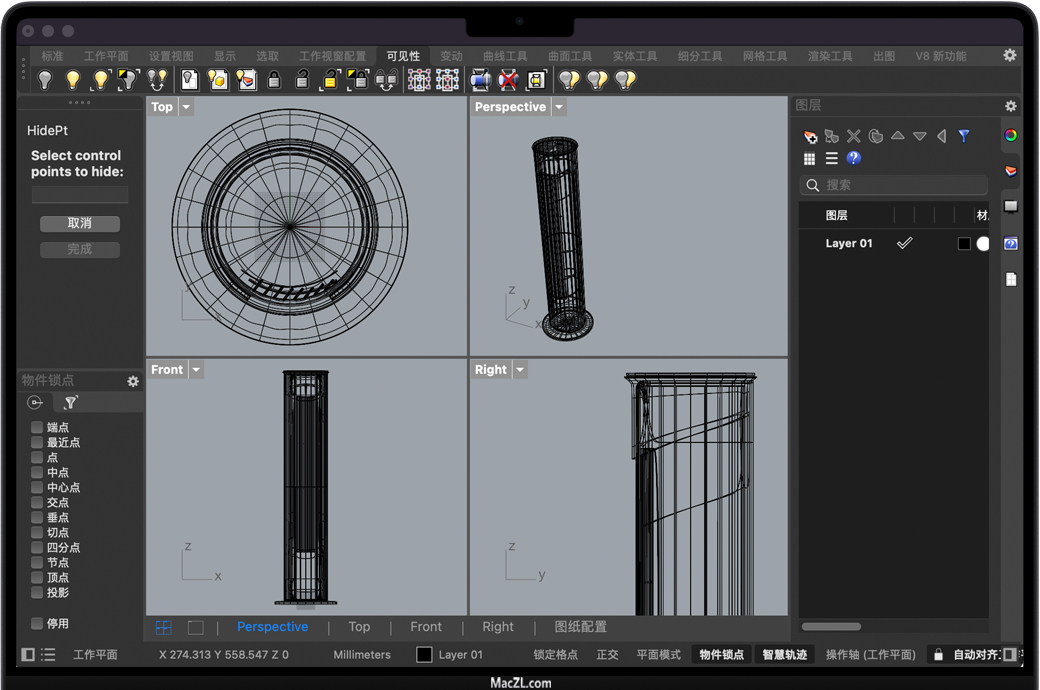Screen dimensions: 1040x690
Task: Open the Right viewport dropdown arrow
Action: [x=520, y=370]
